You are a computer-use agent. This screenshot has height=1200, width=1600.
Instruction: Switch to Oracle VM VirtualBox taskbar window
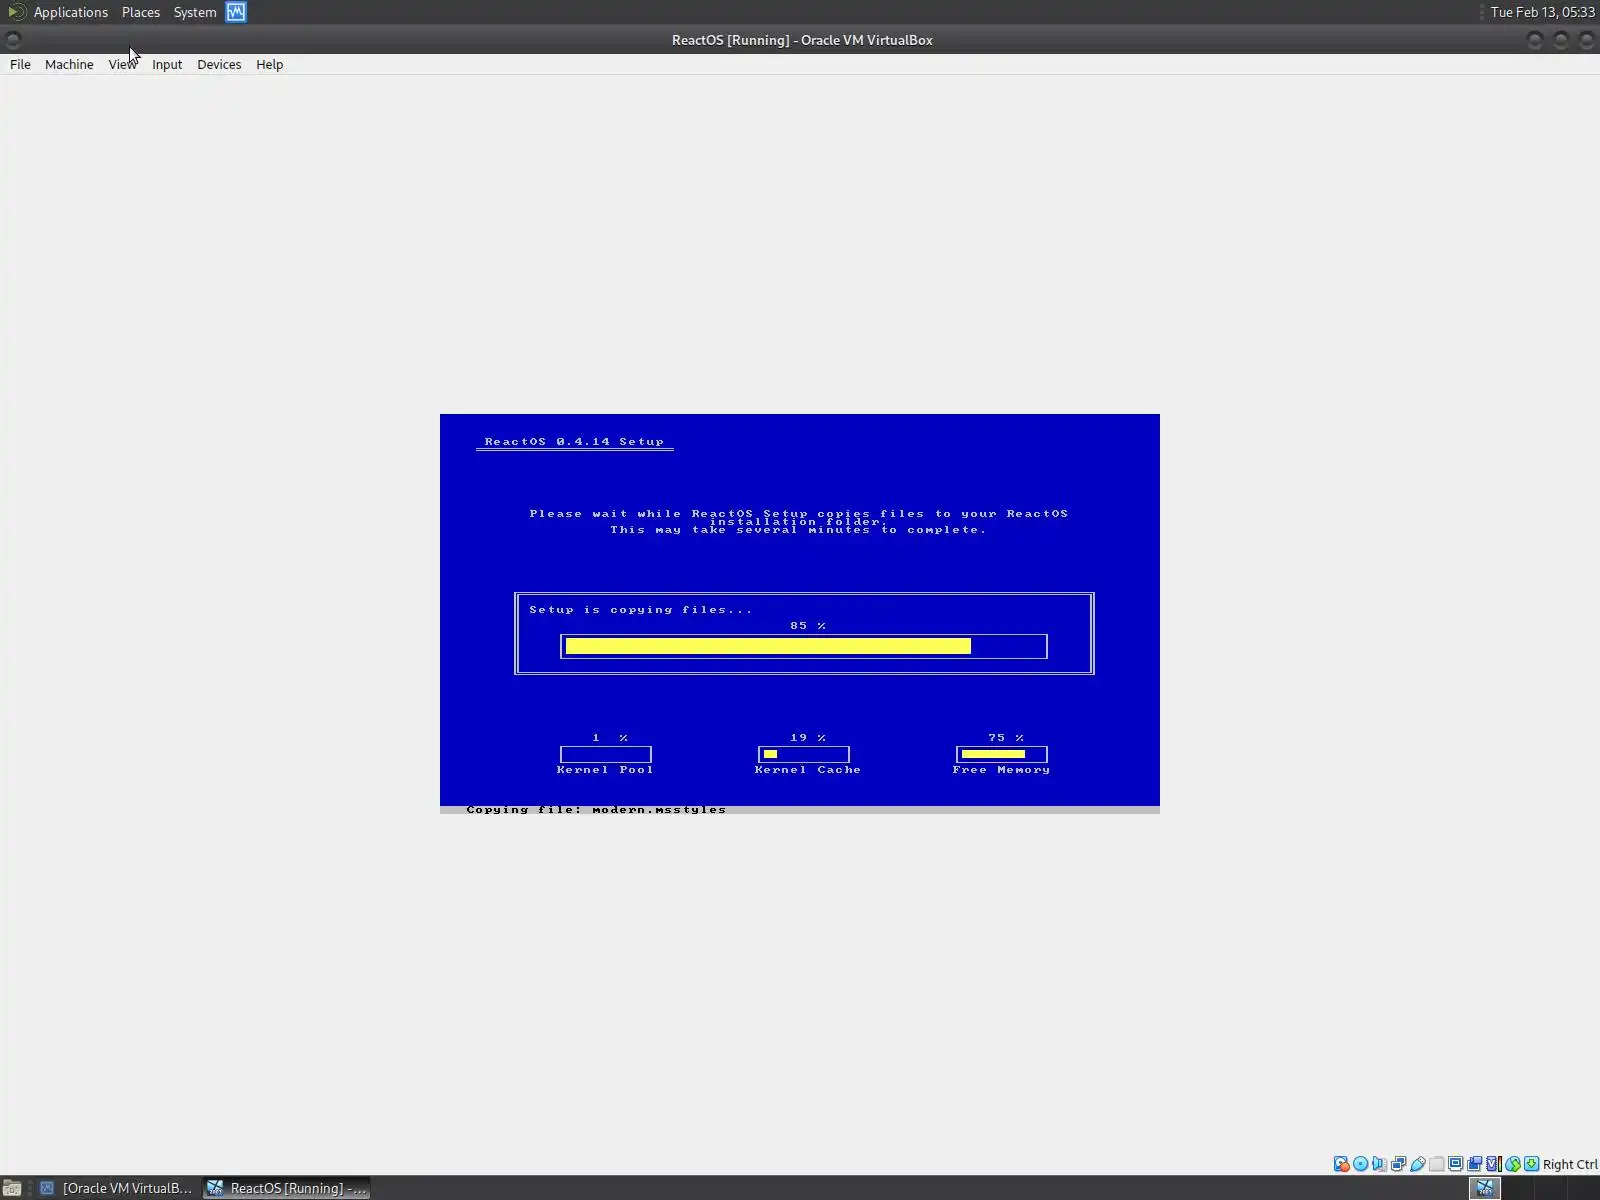click(116, 1188)
